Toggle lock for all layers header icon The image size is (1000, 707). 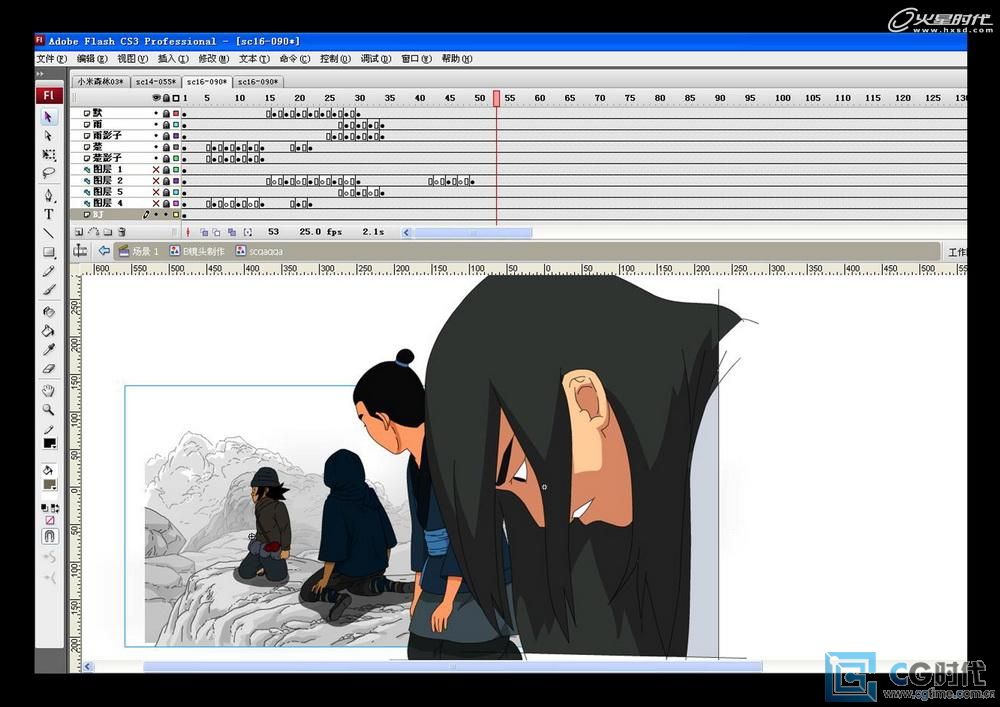(x=166, y=98)
